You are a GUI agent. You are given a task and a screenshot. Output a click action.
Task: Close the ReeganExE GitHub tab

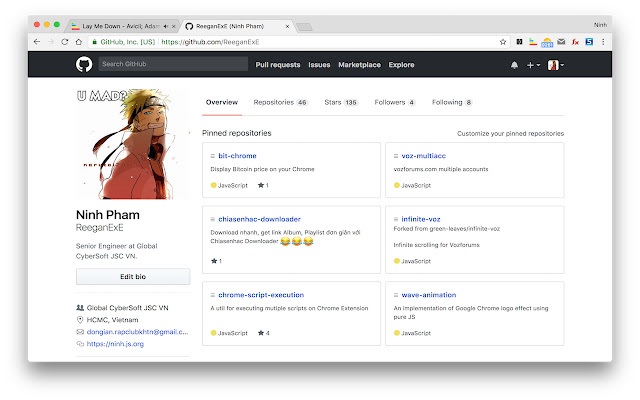[287, 26]
